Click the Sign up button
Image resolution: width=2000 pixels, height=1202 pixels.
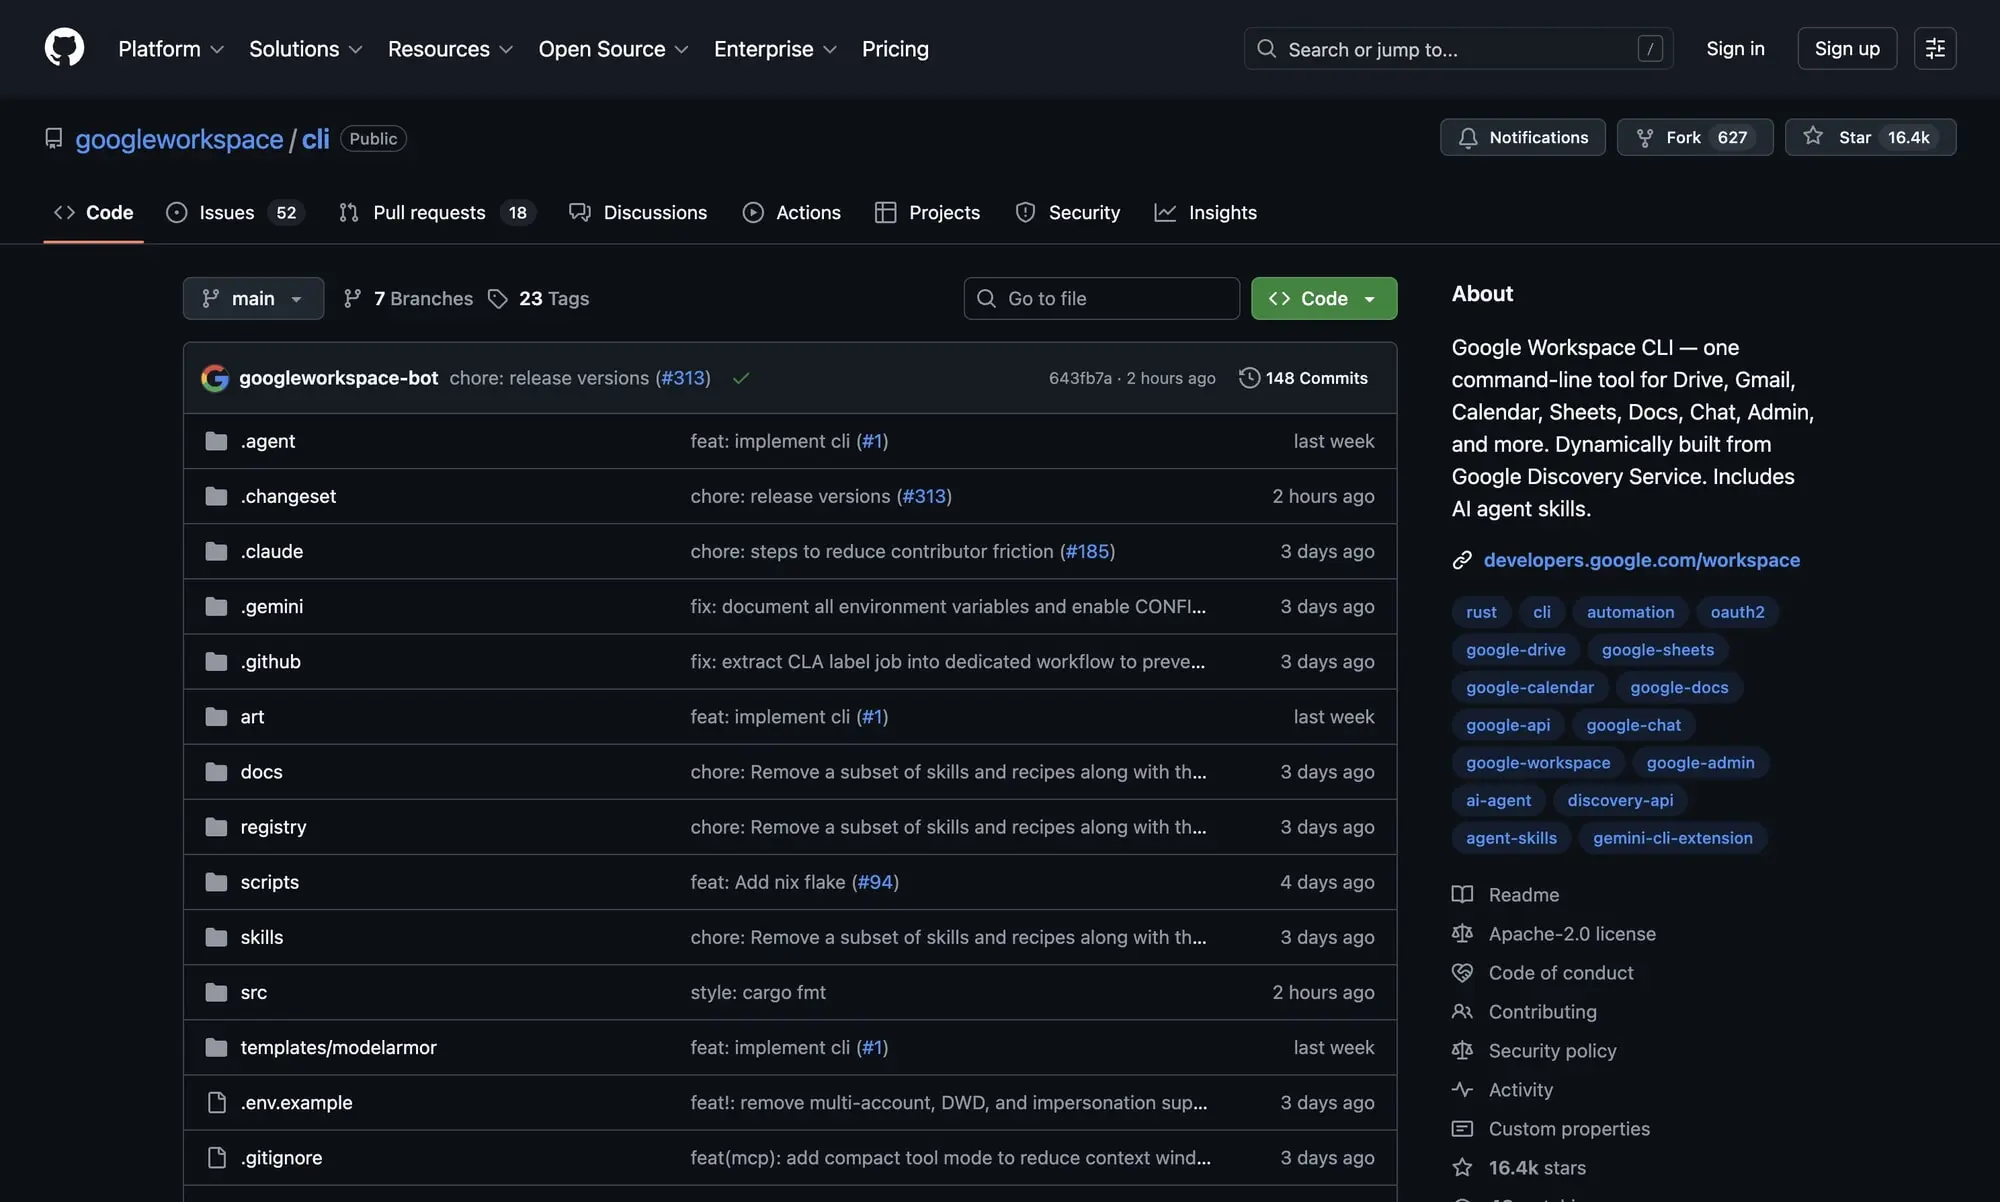pos(1846,49)
